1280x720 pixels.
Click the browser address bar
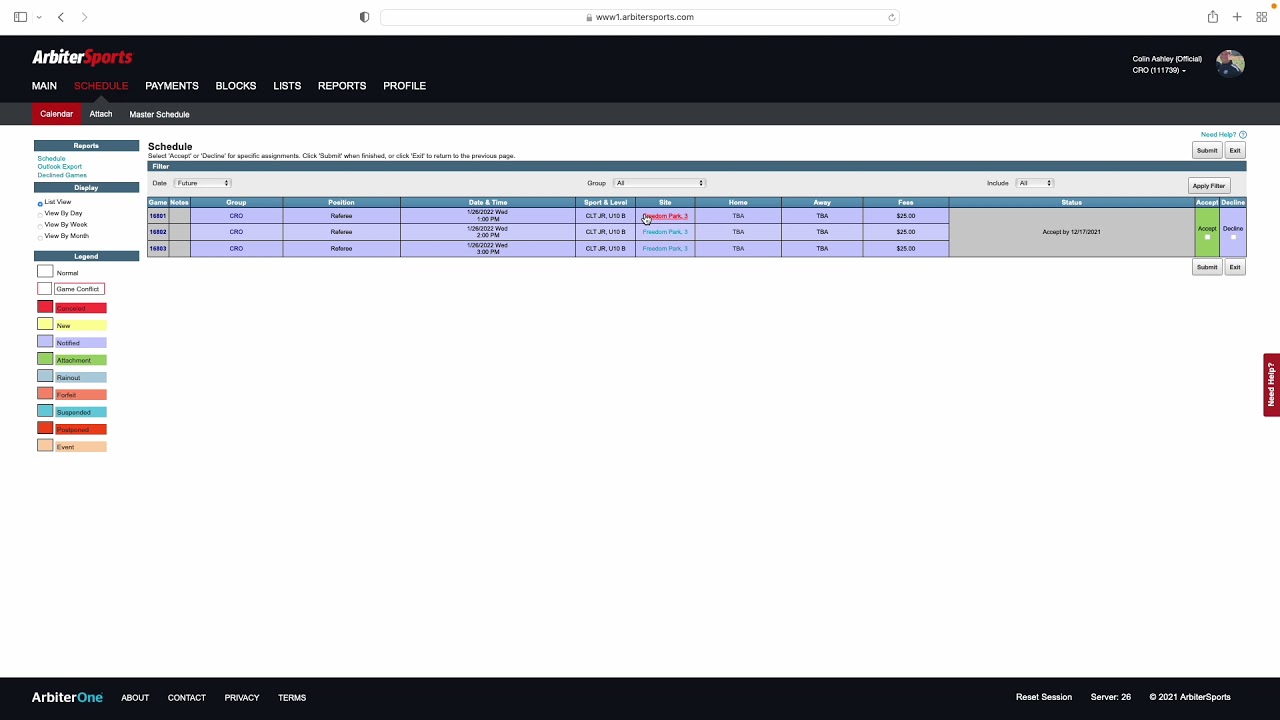coord(640,17)
